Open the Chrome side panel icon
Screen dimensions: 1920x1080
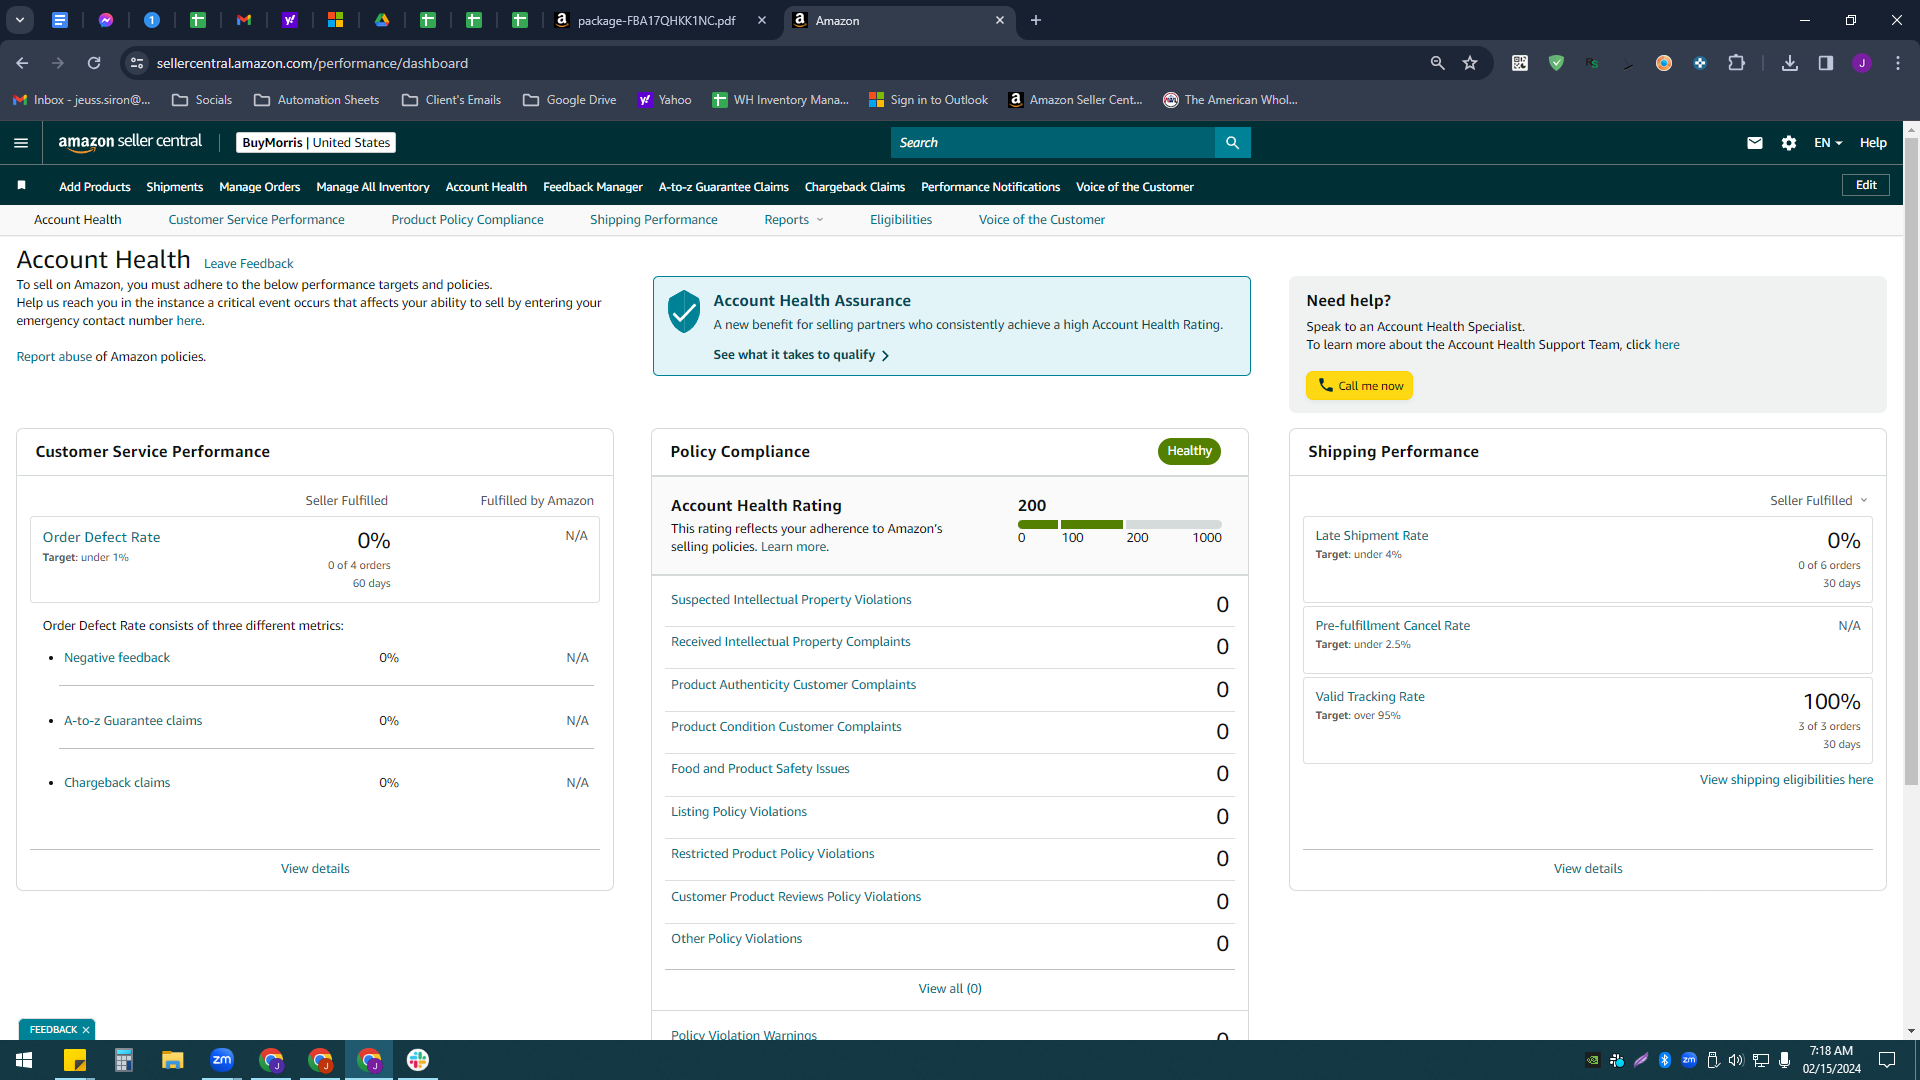pos(1826,63)
